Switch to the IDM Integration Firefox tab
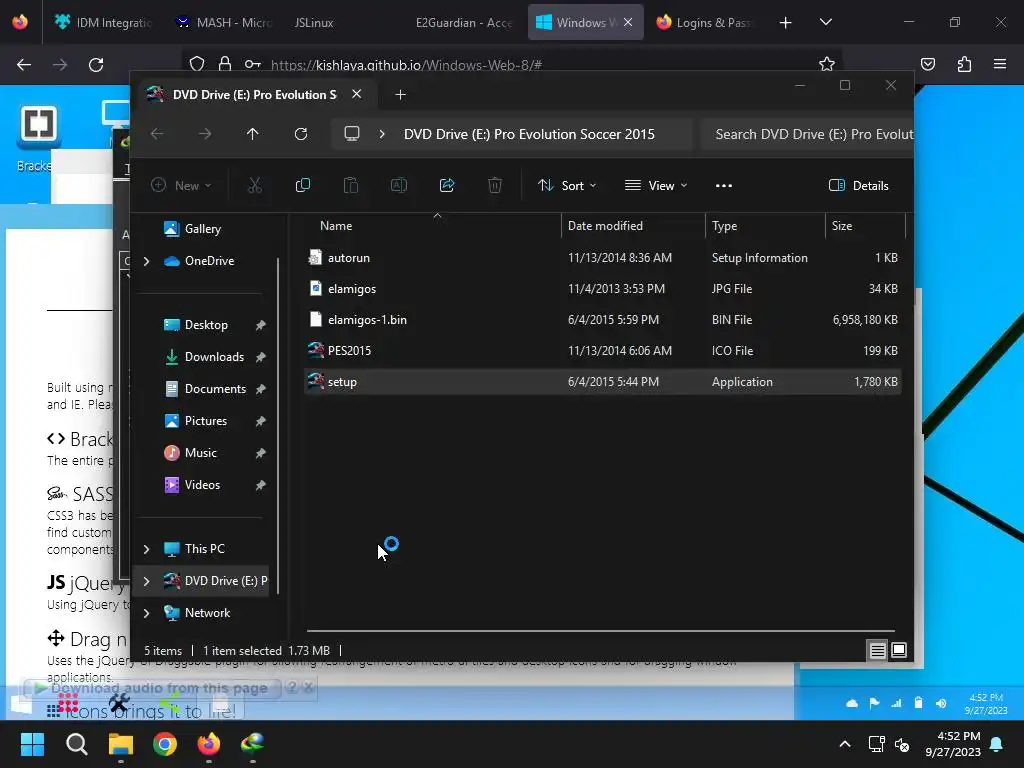Screen dimensions: 1024x768 (104, 22)
